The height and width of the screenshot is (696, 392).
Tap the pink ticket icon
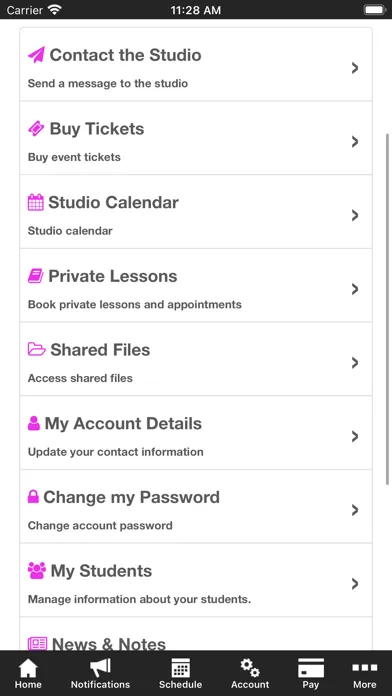click(36, 129)
